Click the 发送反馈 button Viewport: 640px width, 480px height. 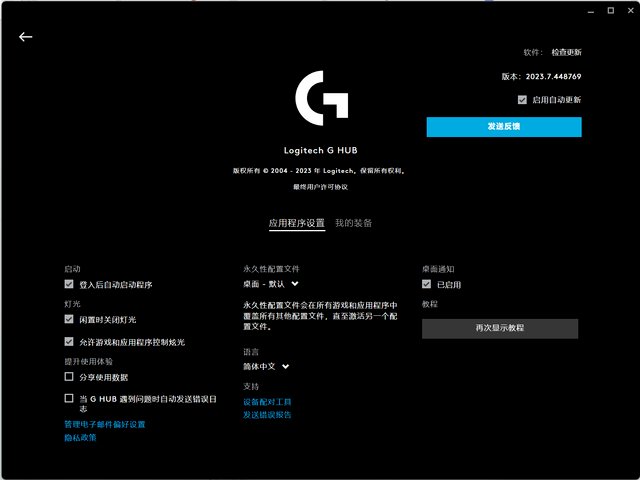(504, 127)
